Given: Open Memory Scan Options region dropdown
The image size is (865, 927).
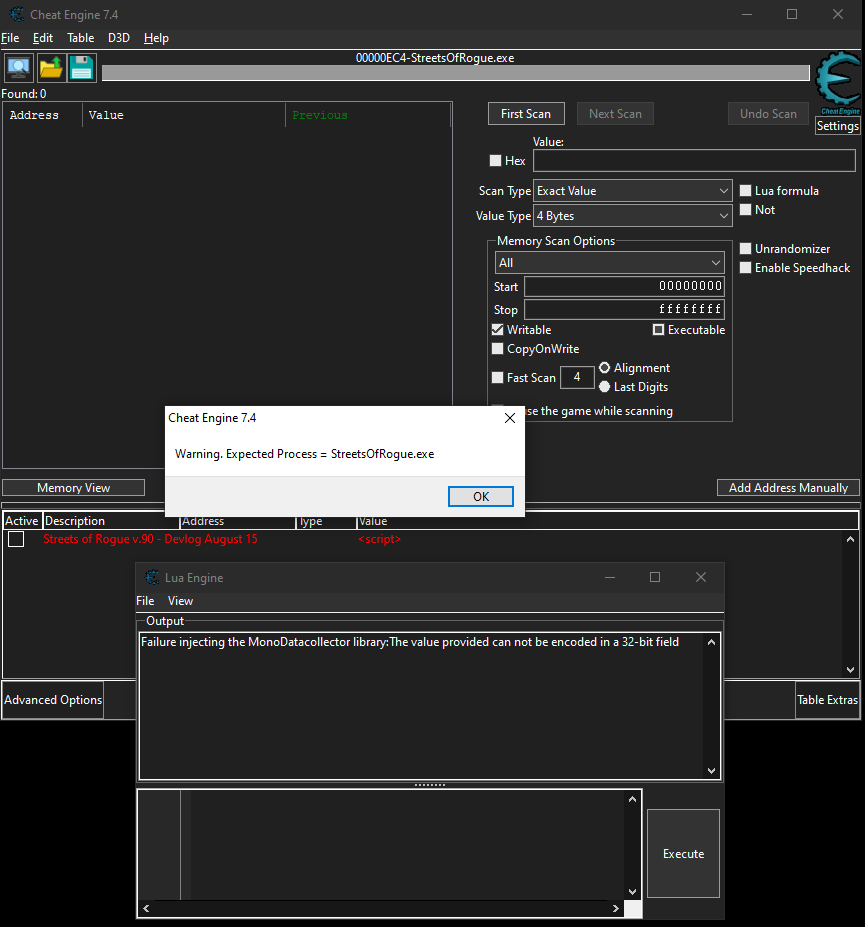Looking at the screenshot, I should click(609, 262).
